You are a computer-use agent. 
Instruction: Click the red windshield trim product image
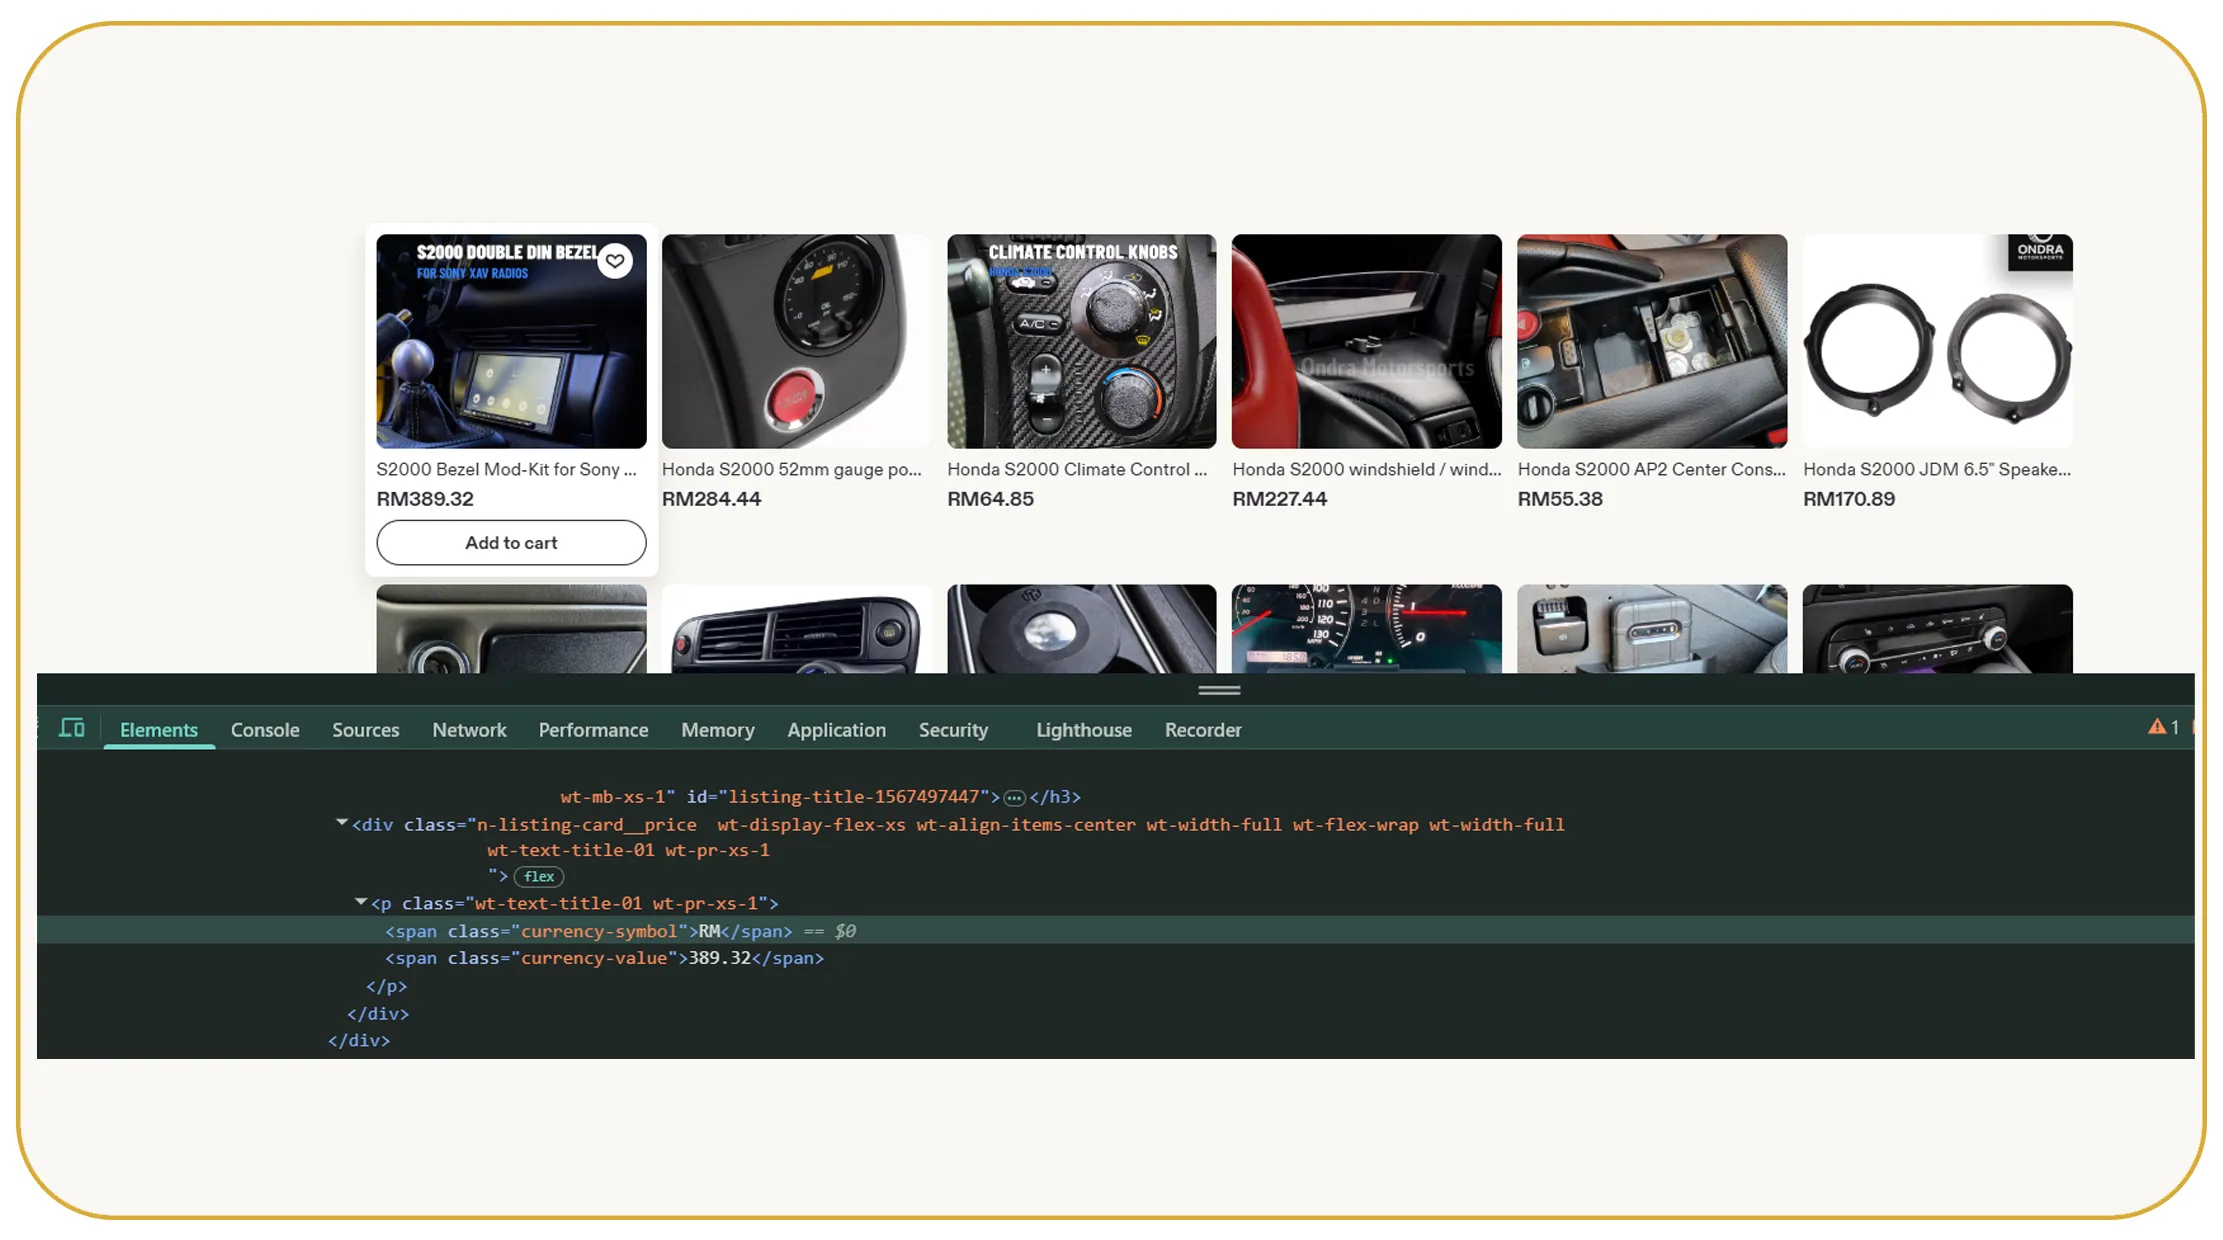[1366, 341]
